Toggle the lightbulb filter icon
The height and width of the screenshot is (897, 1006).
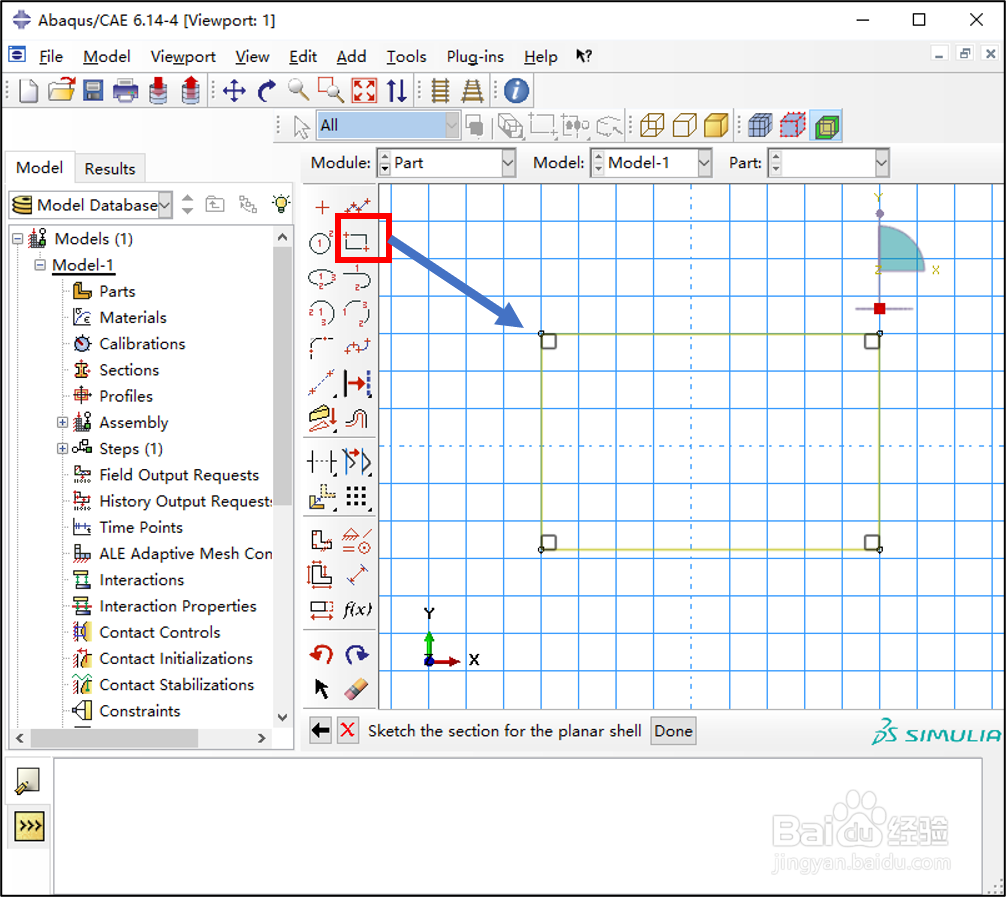(x=281, y=204)
